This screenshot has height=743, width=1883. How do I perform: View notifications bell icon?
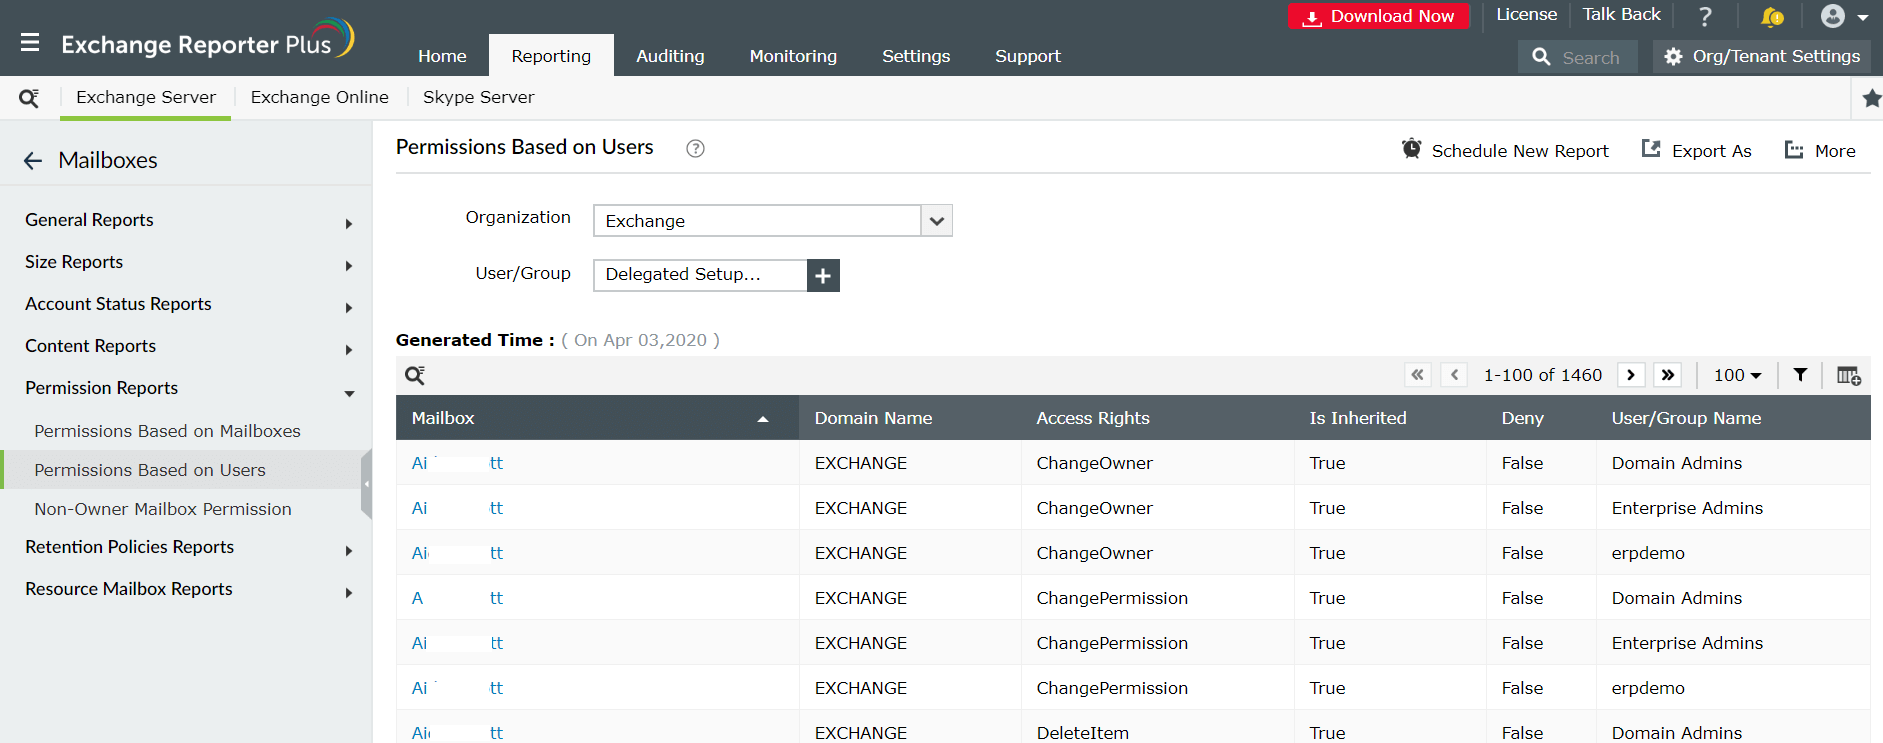1772,16
